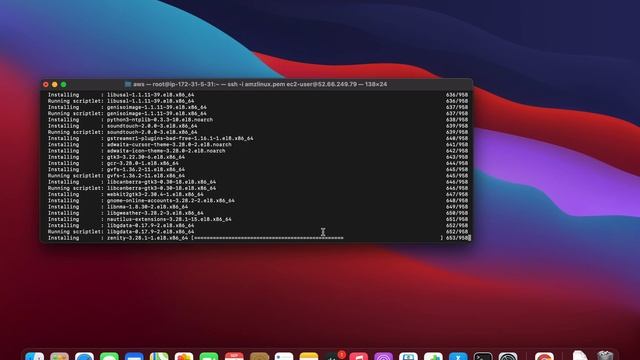
Task: Open the Trash in the Dock
Action: [x=605, y=356]
